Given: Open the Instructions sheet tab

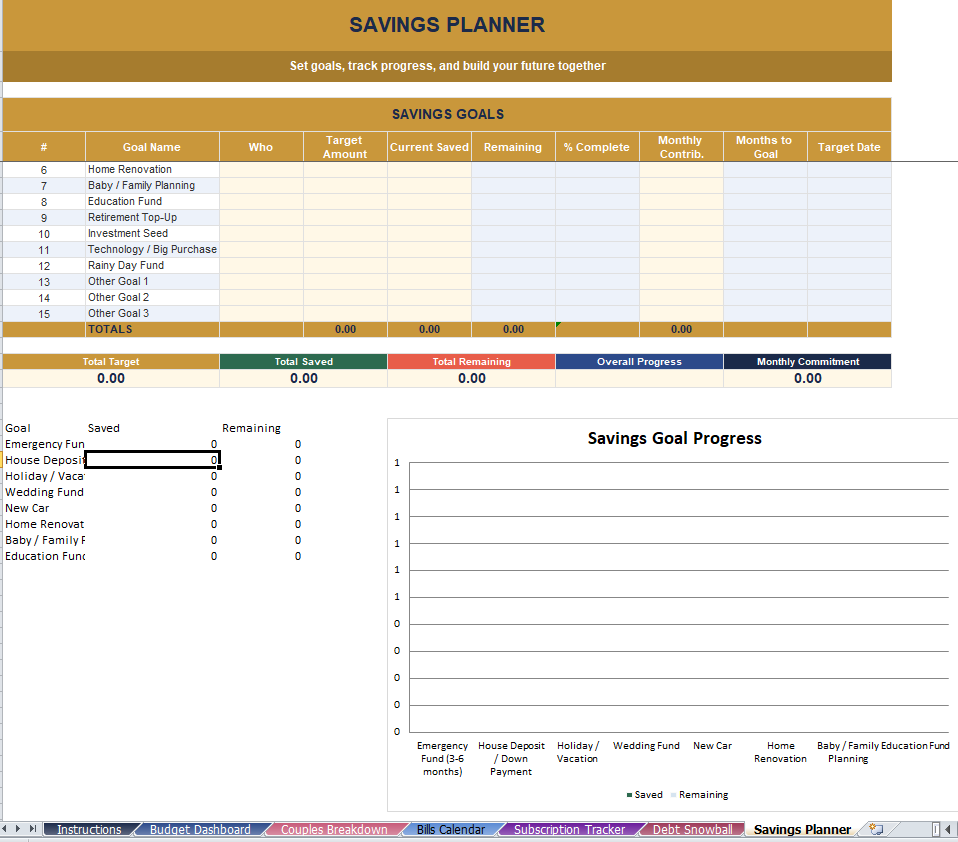Looking at the screenshot, I should pyautogui.click(x=89, y=829).
